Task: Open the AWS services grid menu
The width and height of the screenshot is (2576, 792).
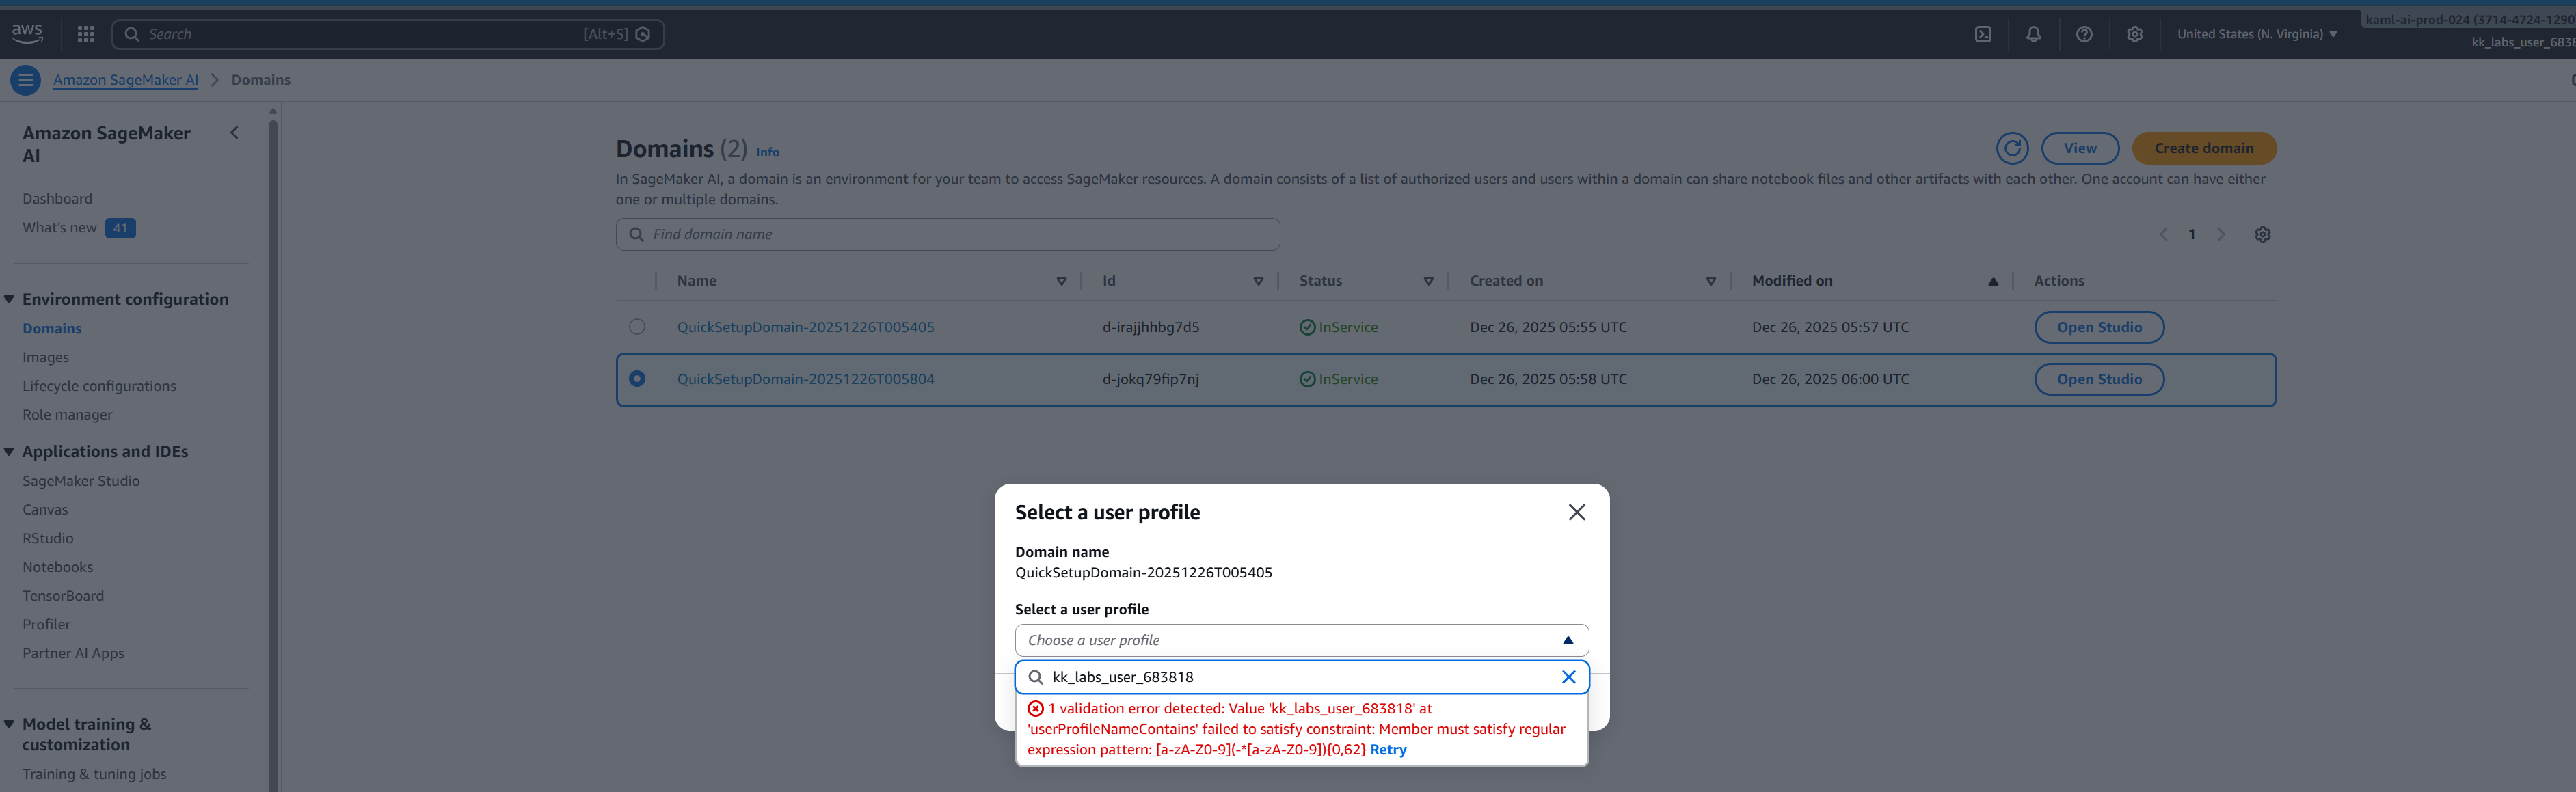Action: (x=86, y=34)
